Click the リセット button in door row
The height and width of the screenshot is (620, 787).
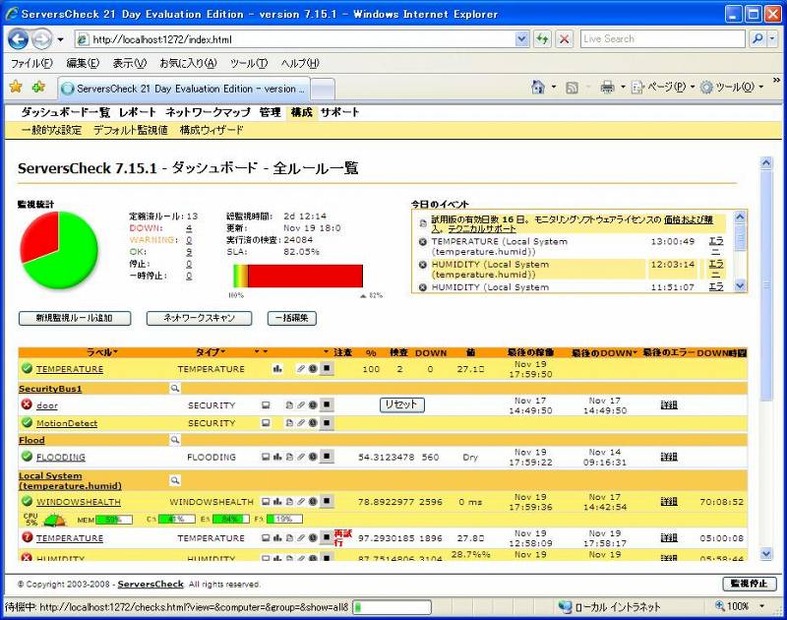point(402,405)
